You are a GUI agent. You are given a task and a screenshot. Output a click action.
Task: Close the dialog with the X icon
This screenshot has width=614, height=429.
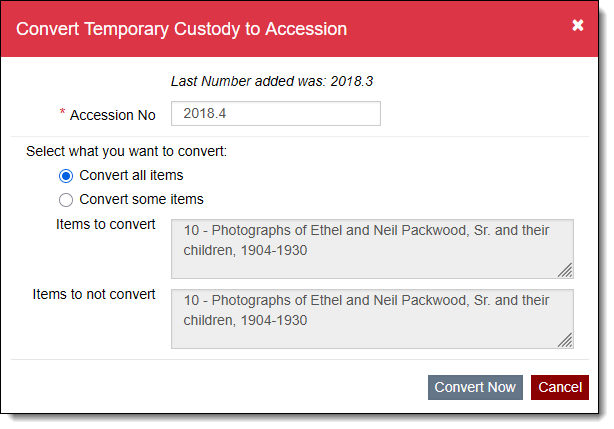pos(578,26)
